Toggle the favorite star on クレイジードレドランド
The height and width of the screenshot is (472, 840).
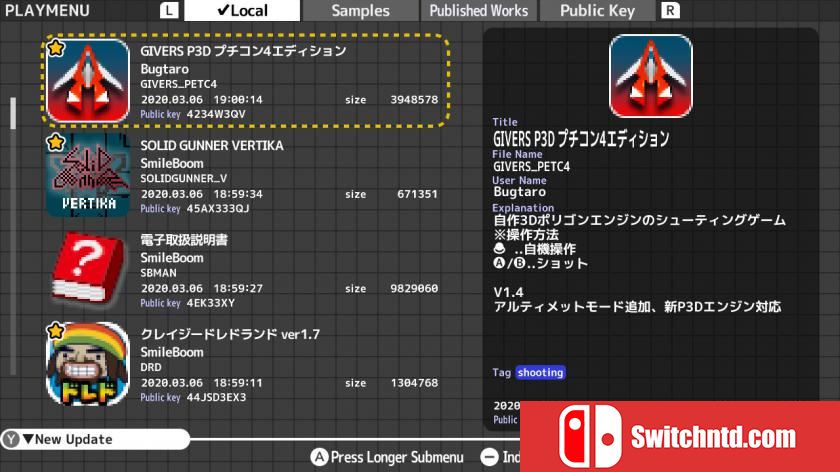pyautogui.click(x=56, y=331)
